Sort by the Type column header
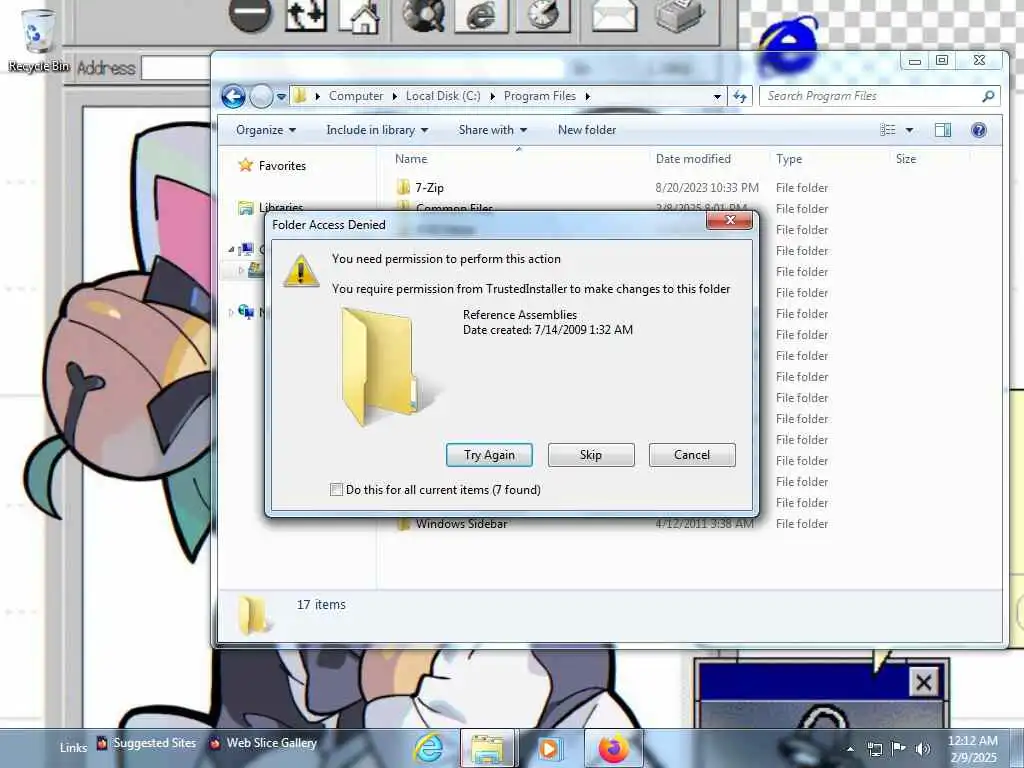 (x=789, y=159)
